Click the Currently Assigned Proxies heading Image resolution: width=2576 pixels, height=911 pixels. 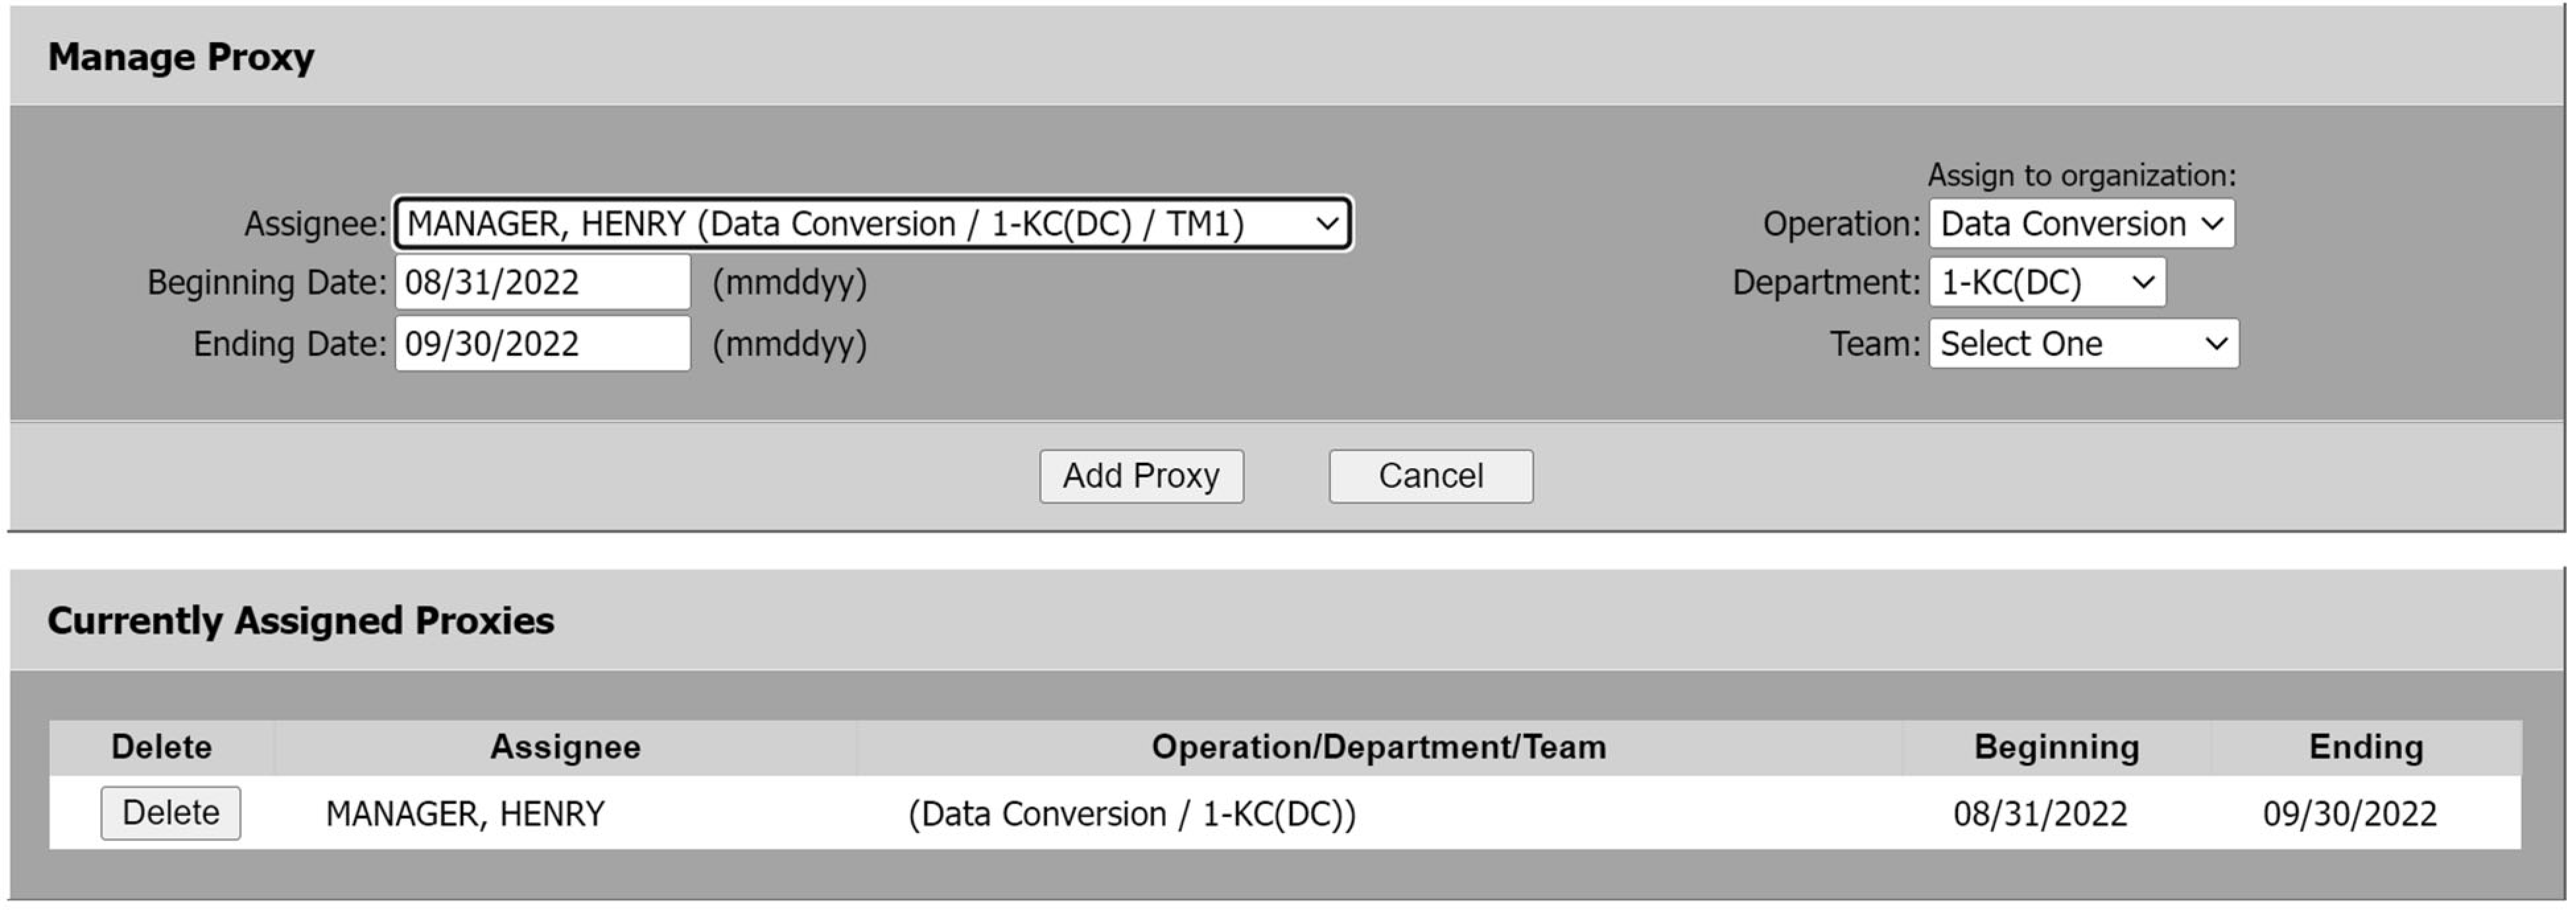pyautogui.click(x=300, y=621)
